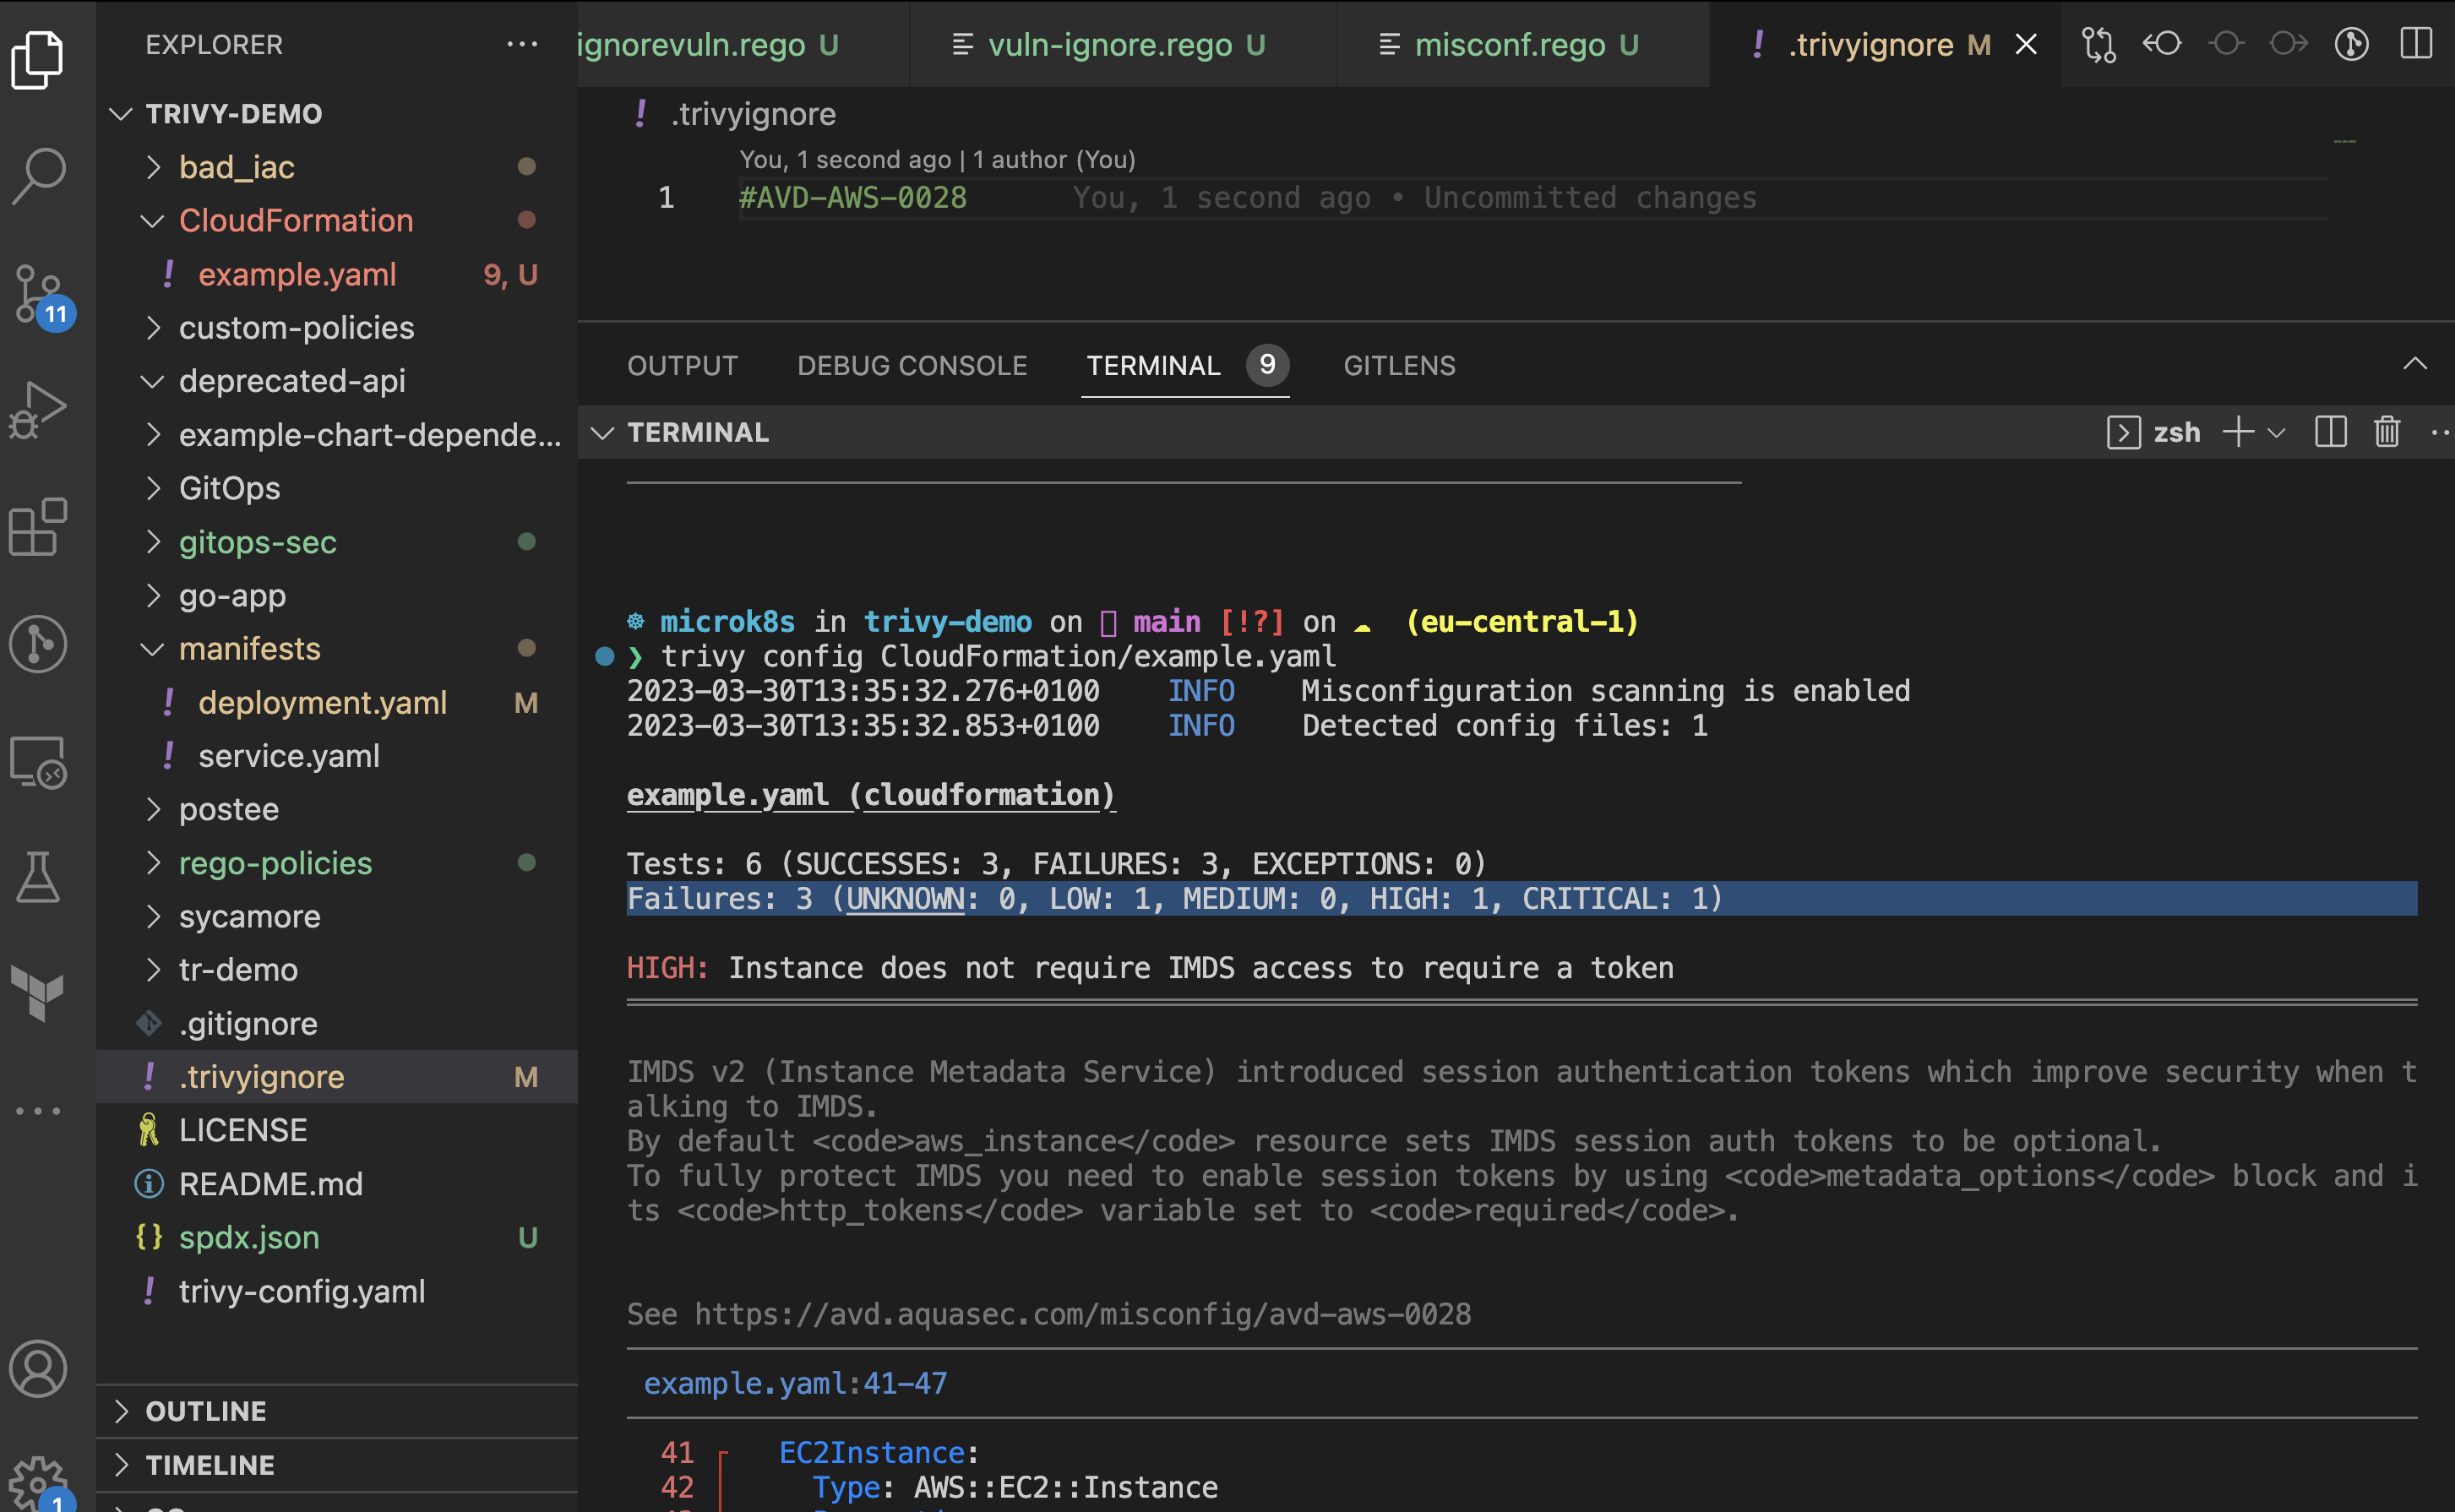
Task: Select deployment.yaml in the explorer
Action: coord(323,702)
